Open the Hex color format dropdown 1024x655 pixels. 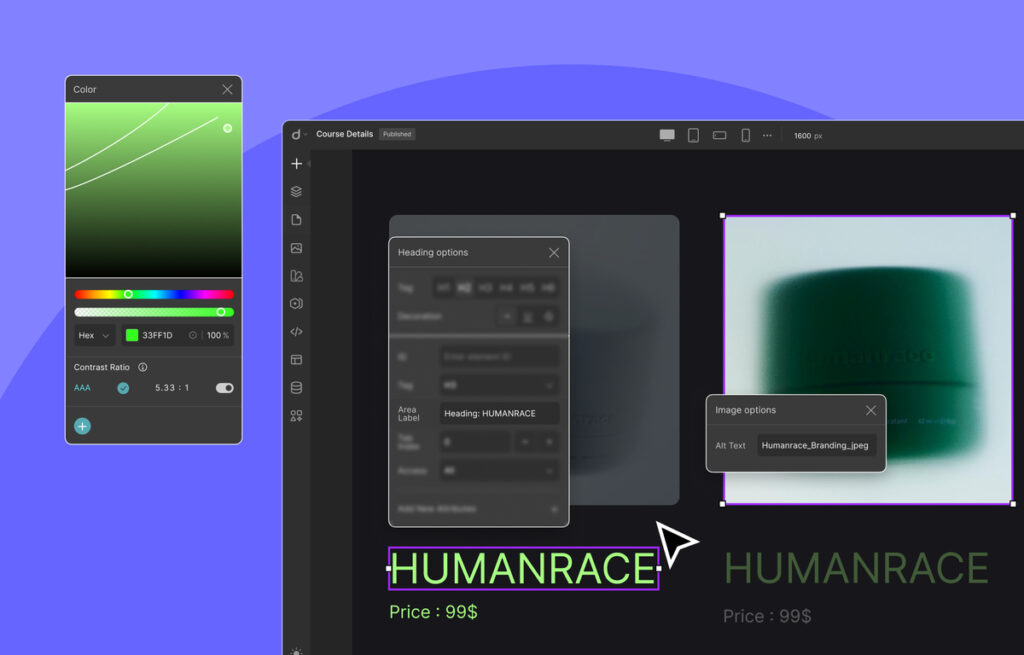tap(95, 335)
